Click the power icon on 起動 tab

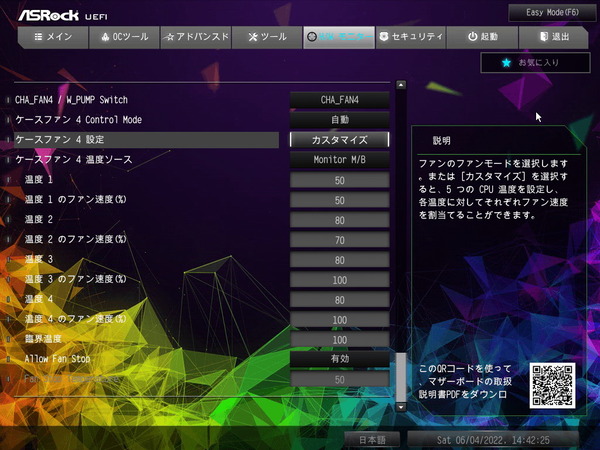pos(472,37)
